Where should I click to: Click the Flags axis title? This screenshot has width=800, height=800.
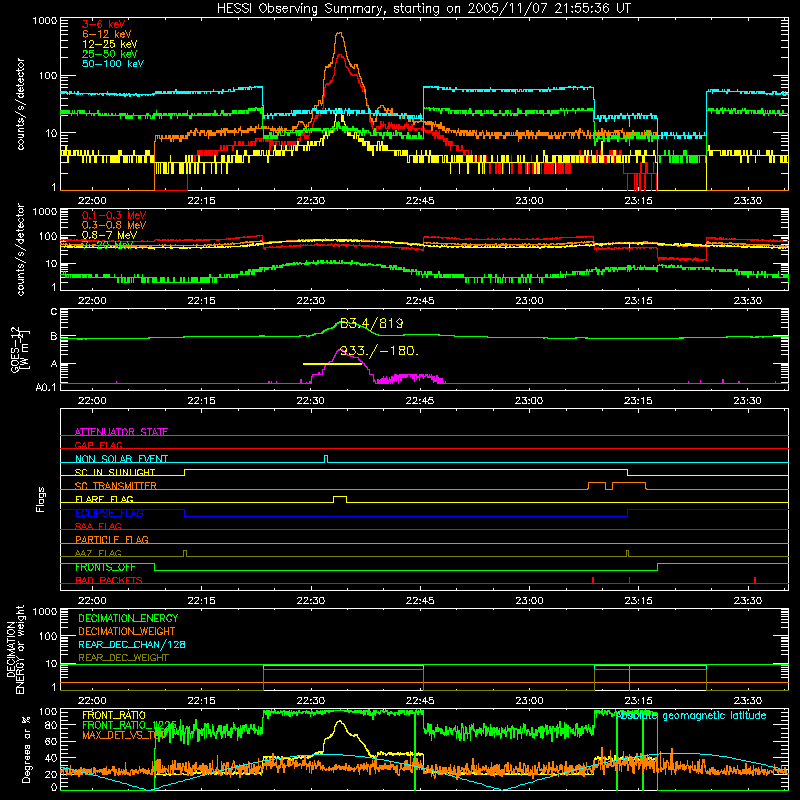pyautogui.click(x=40, y=499)
